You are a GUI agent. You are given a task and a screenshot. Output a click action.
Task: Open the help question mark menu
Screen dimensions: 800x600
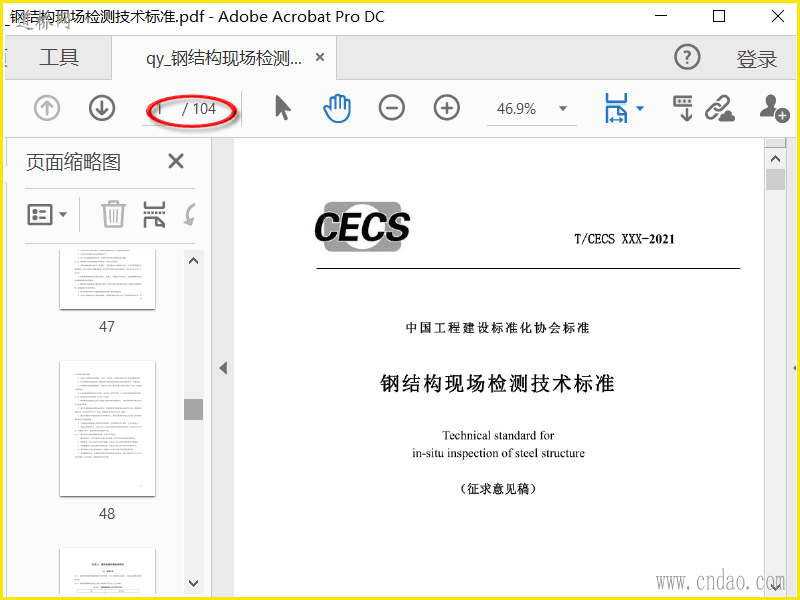(687, 57)
